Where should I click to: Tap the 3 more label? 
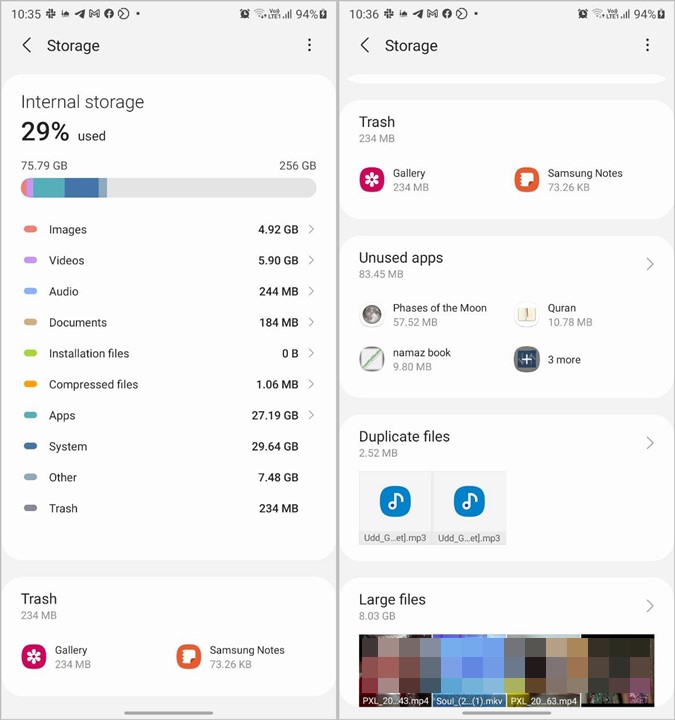pos(564,360)
